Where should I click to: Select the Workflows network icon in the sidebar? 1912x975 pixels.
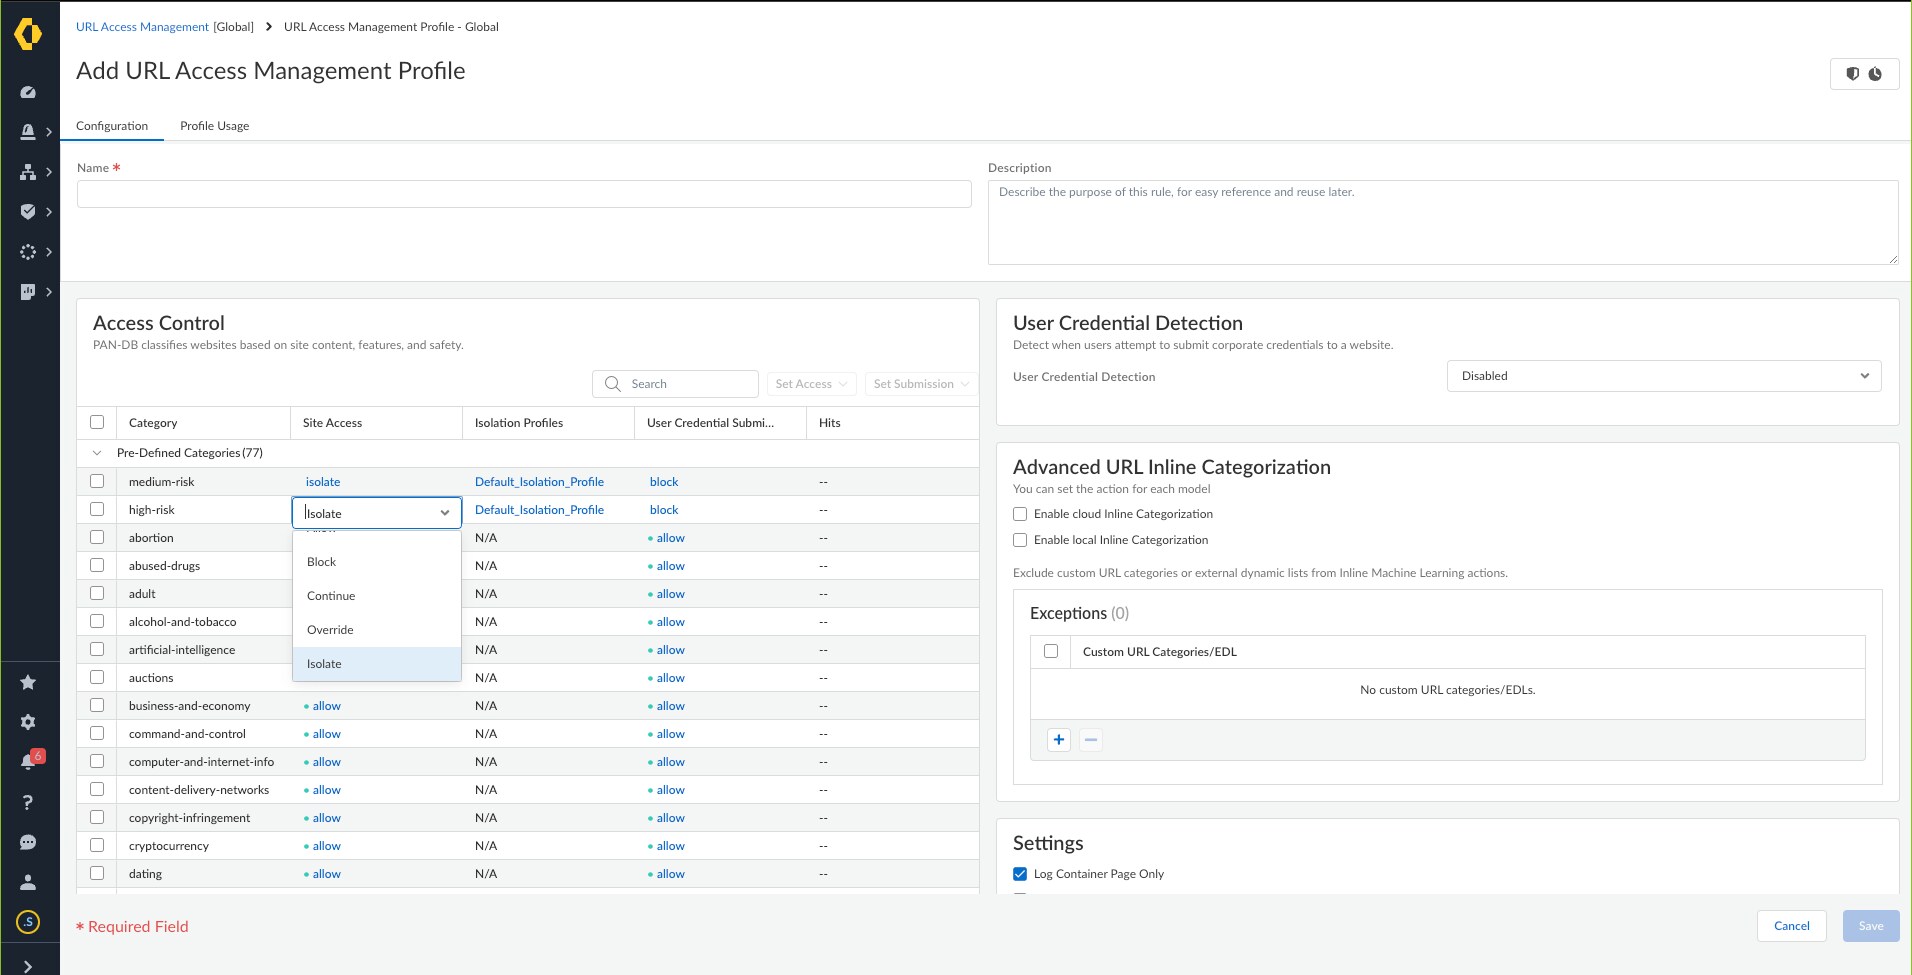29,171
